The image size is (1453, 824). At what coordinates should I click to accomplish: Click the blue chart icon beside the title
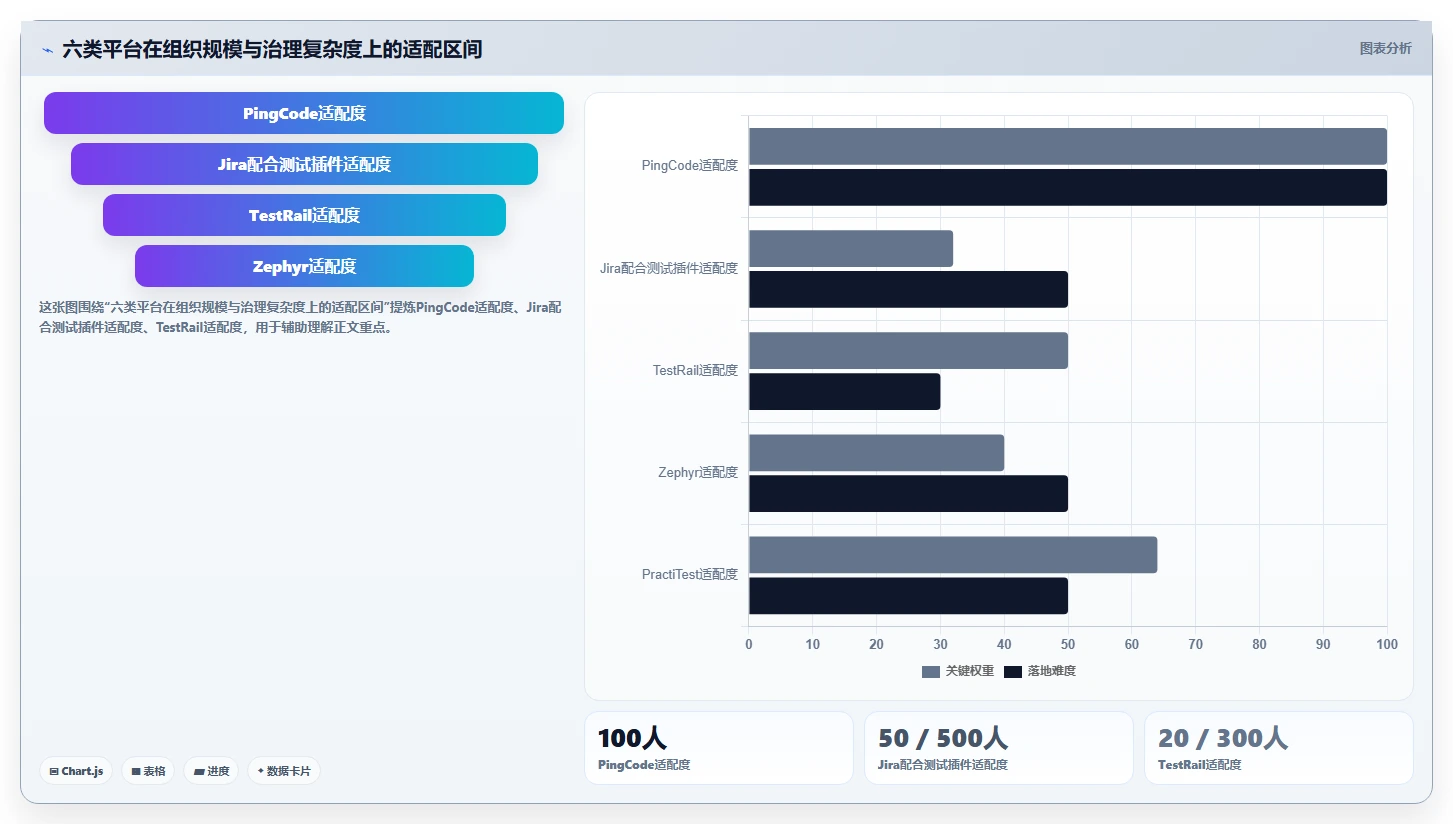(x=47, y=50)
